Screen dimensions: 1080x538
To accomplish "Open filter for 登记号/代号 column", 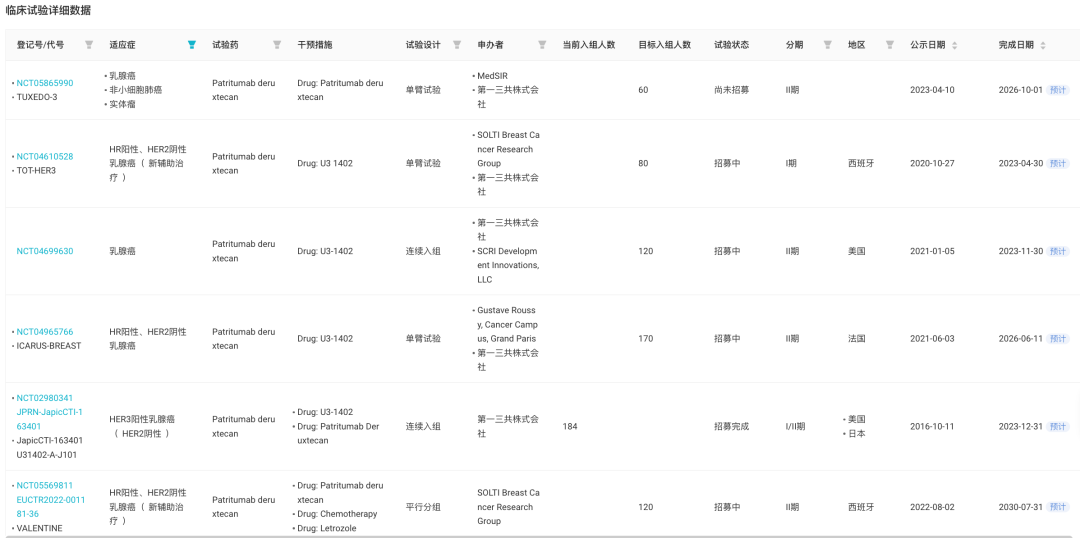I will [x=89, y=45].
